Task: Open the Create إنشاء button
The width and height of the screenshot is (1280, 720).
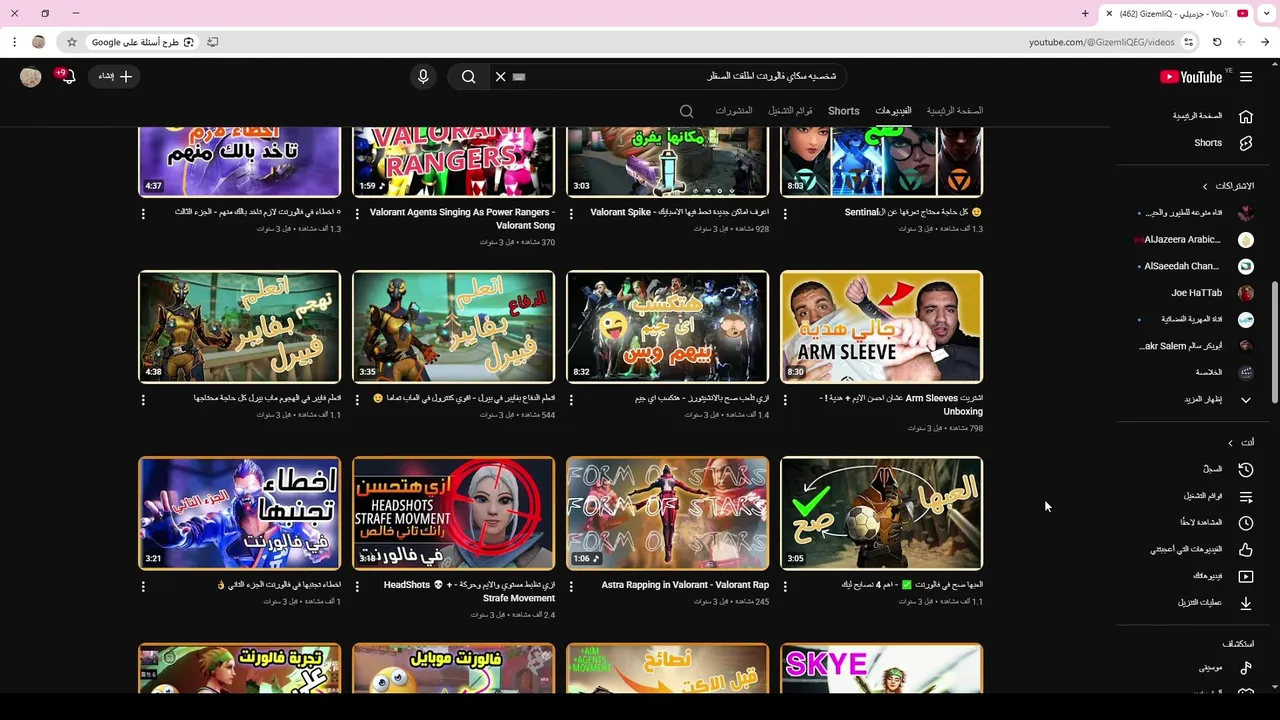Action: click(x=115, y=77)
